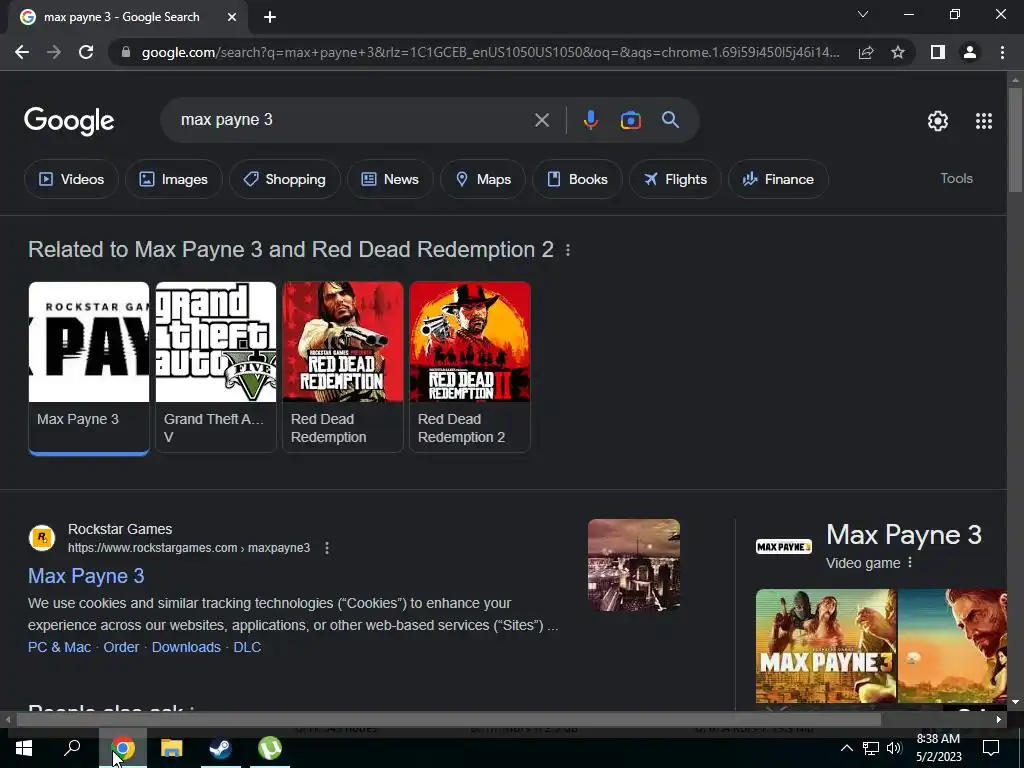The image size is (1024, 768).
Task: Open the PC & Mac sitelink
Action: pos(59,647)
